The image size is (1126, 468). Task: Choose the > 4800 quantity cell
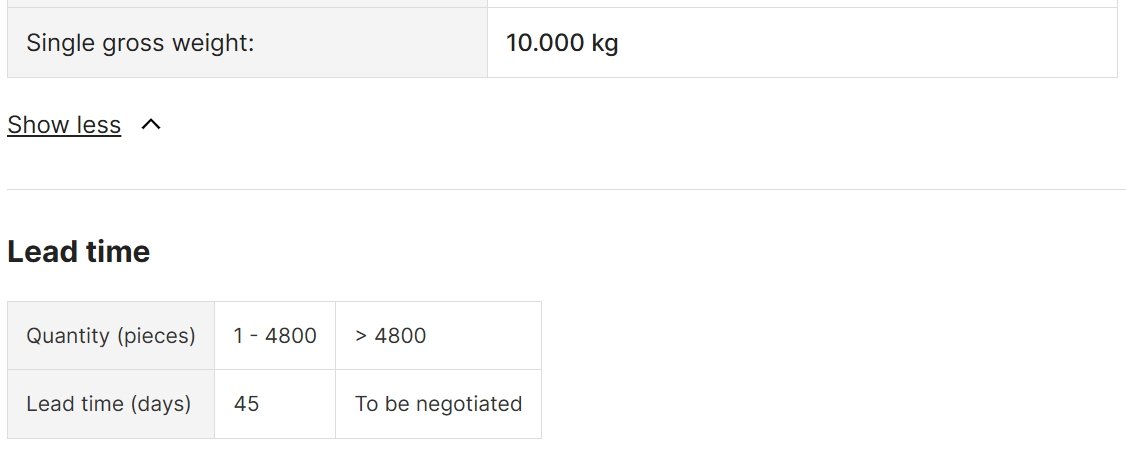click(438, 335)
